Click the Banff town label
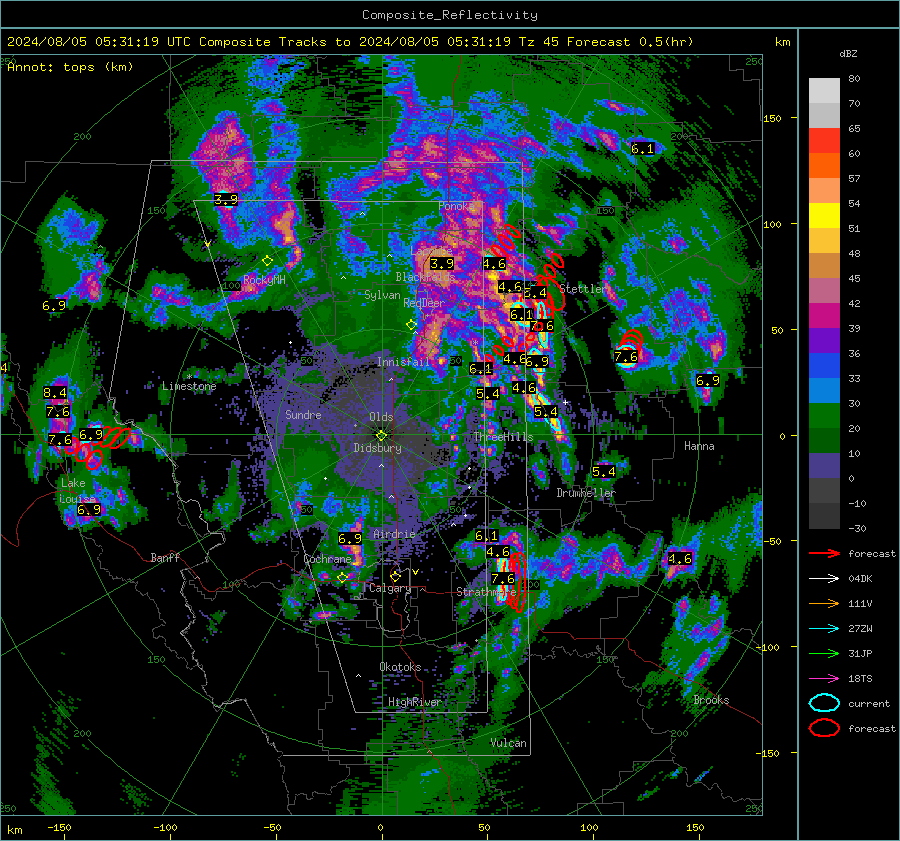The width and height of the screenshot is (900, 841). coord(165,558)
